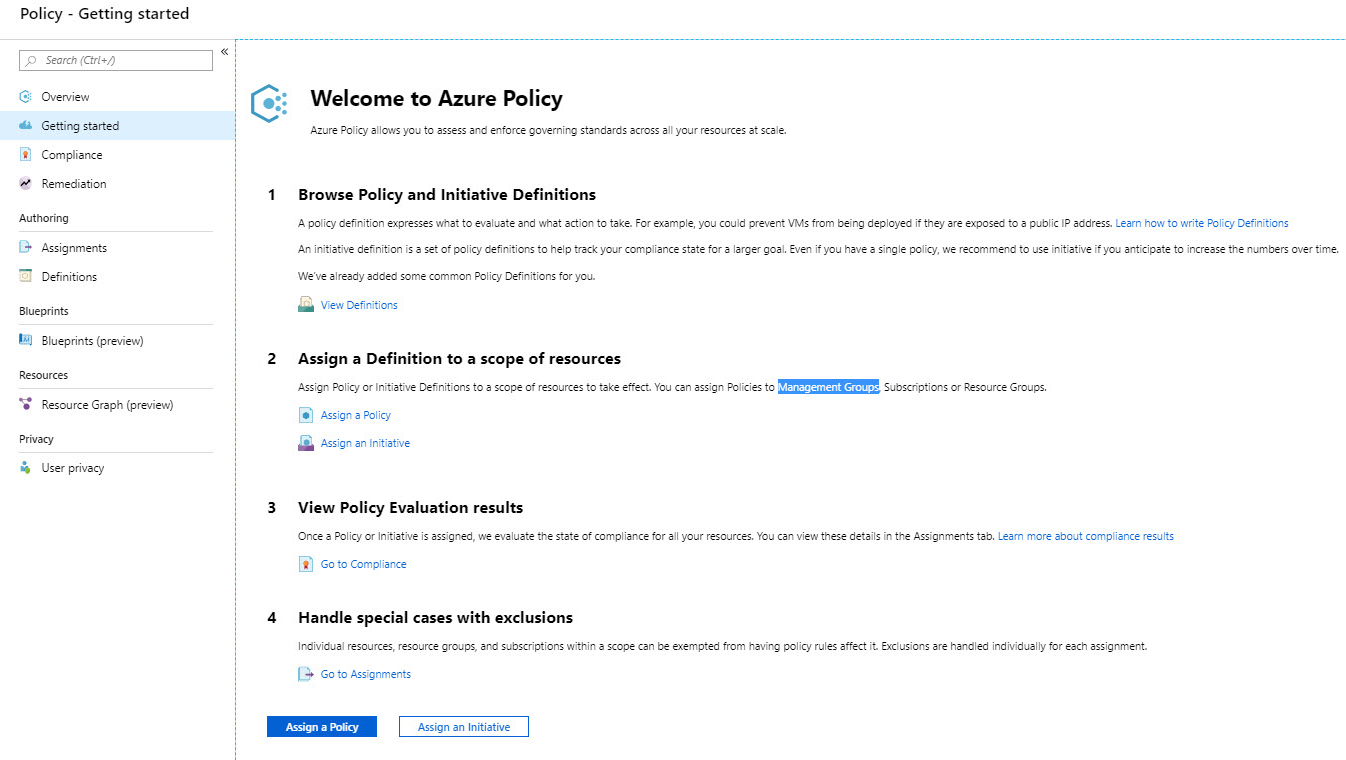Select Getting started in the sidebar
Screen dimensions: 1346x760
click(117, 126)
